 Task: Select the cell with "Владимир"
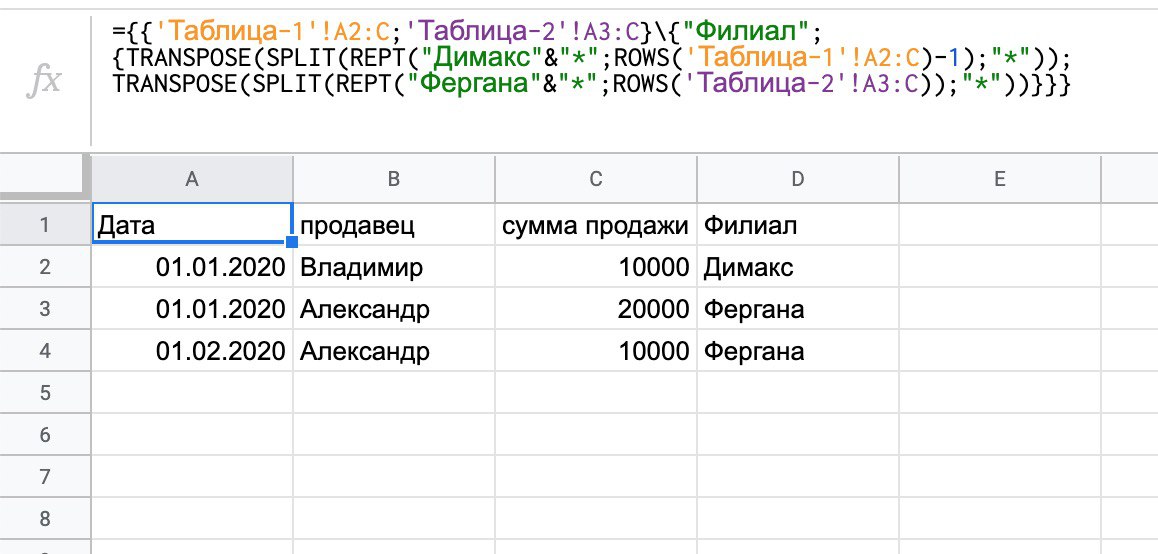coord(394,267)
